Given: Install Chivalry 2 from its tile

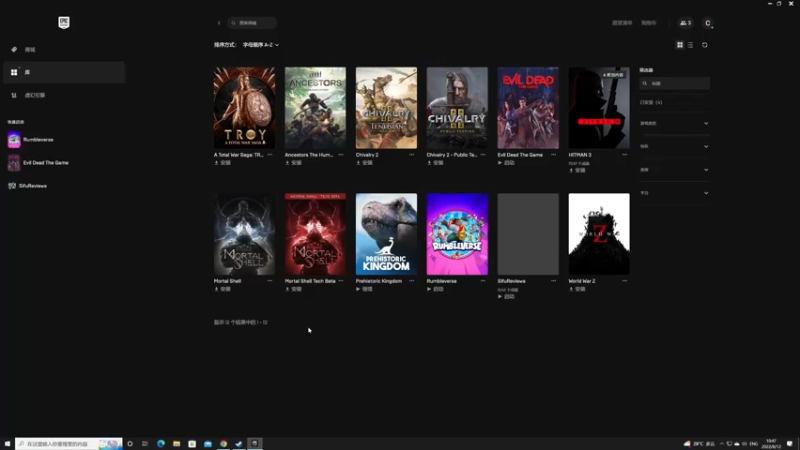Looking at the screenshot, I should 364,163.
